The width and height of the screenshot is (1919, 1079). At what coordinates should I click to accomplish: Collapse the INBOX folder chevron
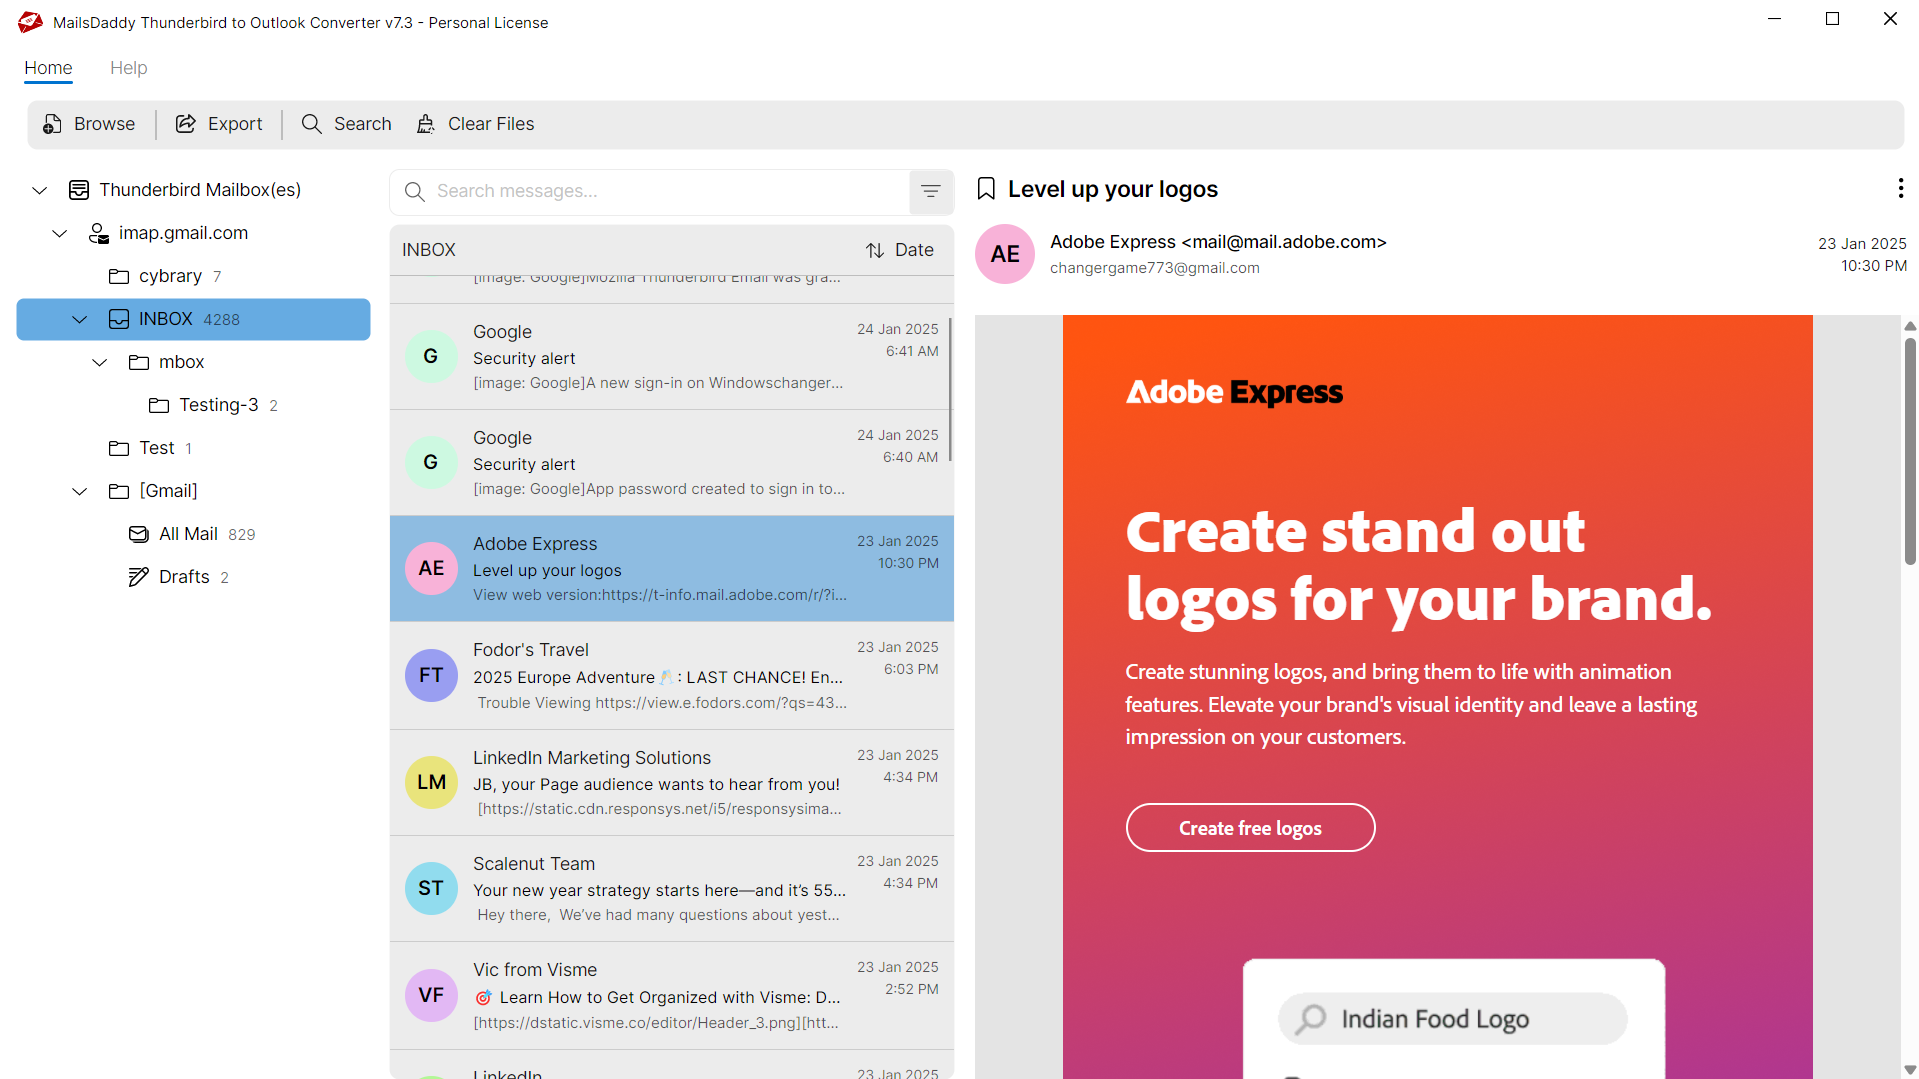(80, 319)
